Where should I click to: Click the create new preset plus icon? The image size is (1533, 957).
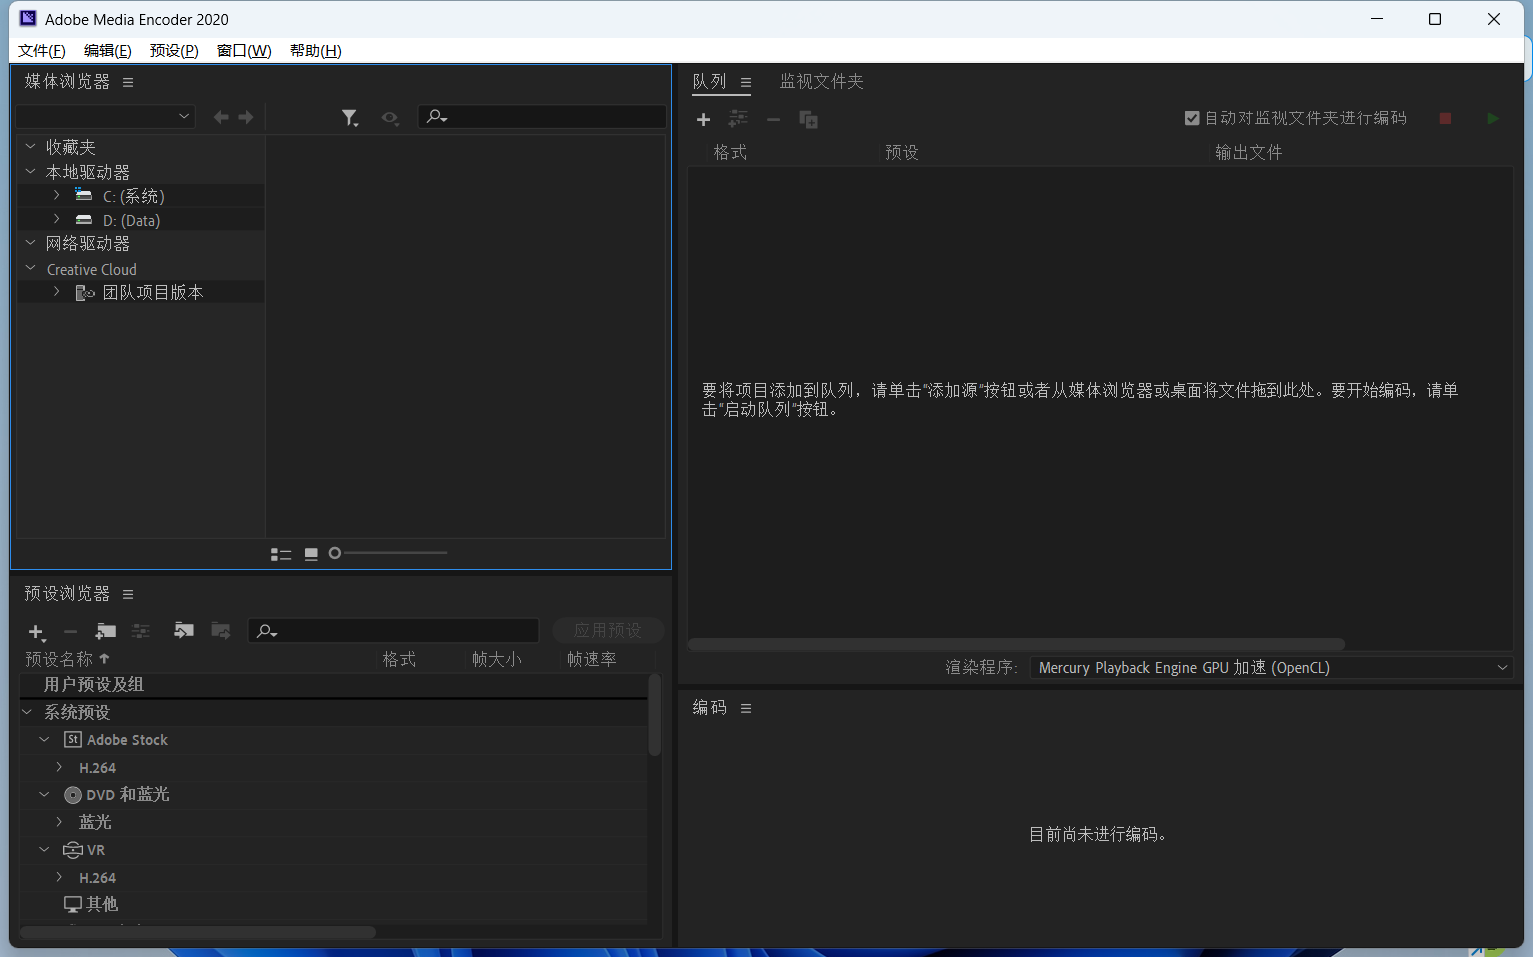click(x=36, y=632)
